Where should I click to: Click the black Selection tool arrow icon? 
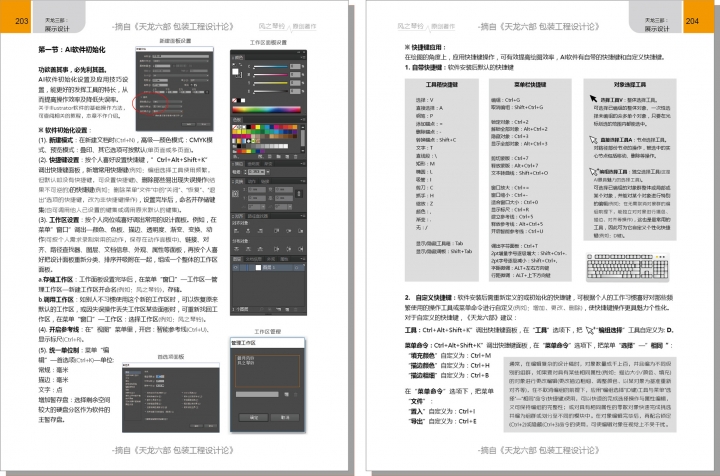594,100
